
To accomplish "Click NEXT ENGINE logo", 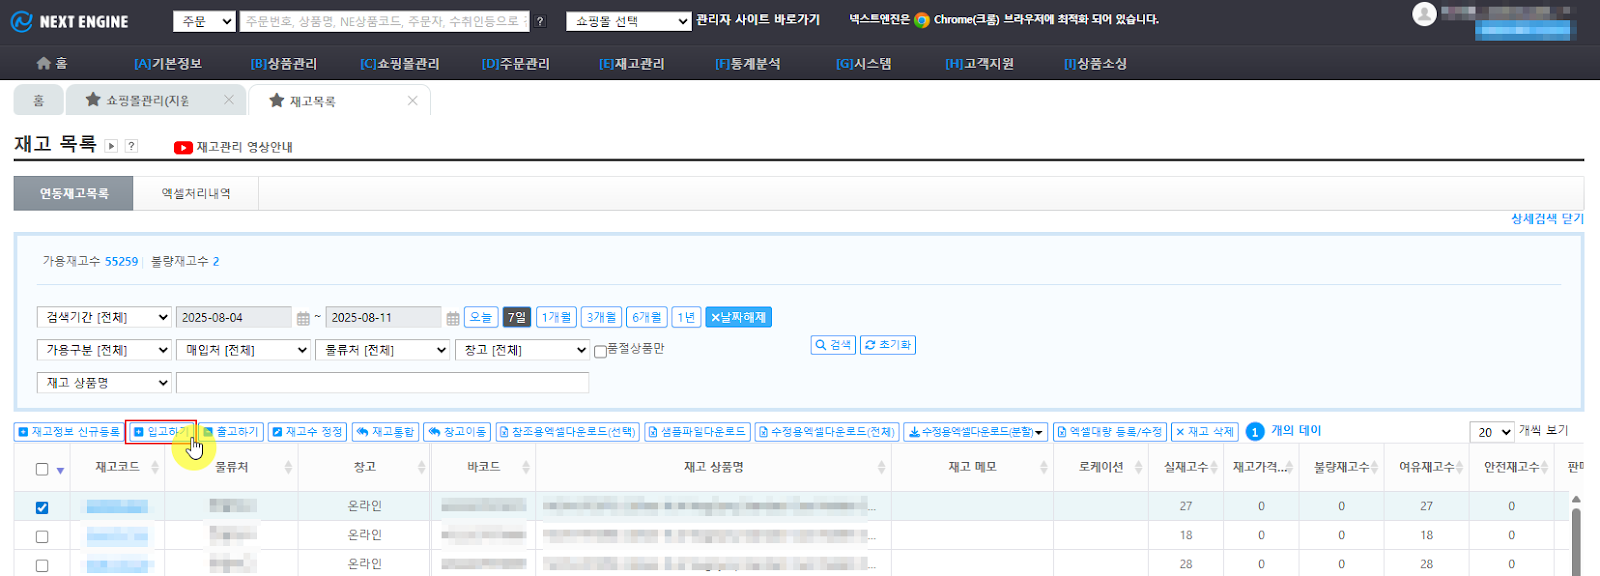I will (70, 21).
